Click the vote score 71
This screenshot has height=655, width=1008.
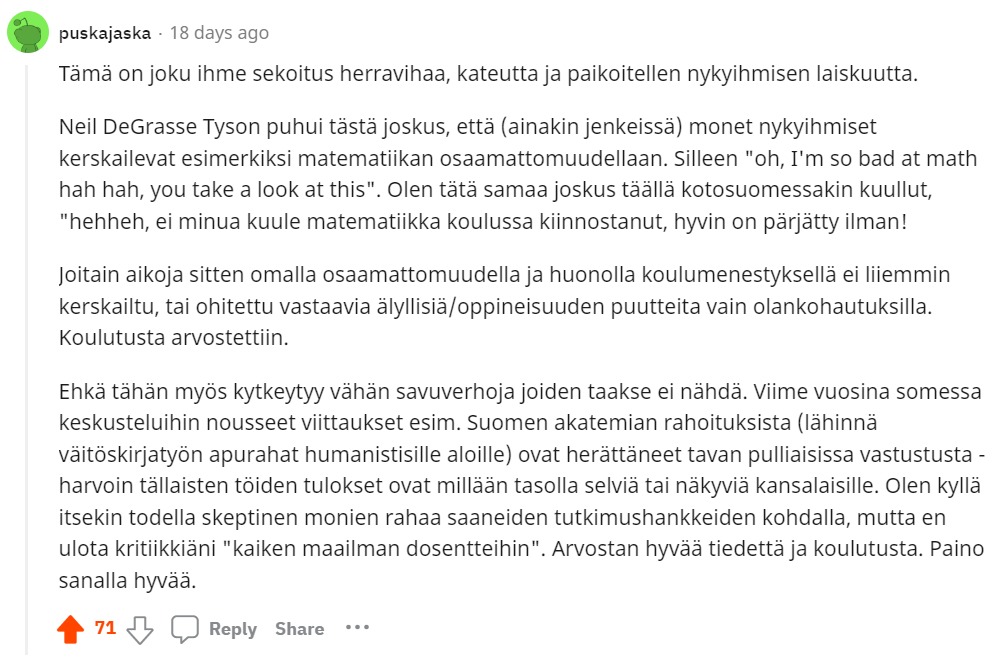point(105,628)
